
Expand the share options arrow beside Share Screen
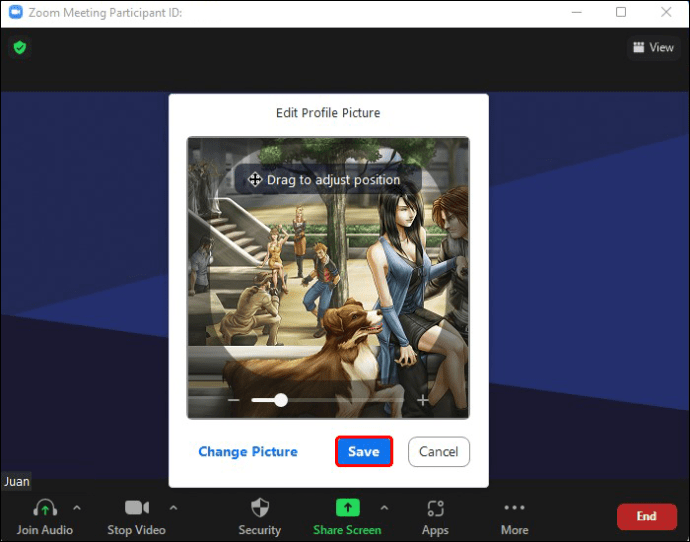[384, 508]
